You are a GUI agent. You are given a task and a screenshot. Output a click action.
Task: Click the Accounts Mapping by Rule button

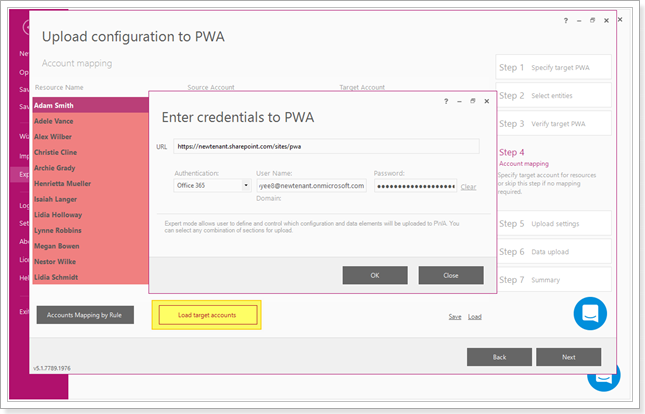85,315
